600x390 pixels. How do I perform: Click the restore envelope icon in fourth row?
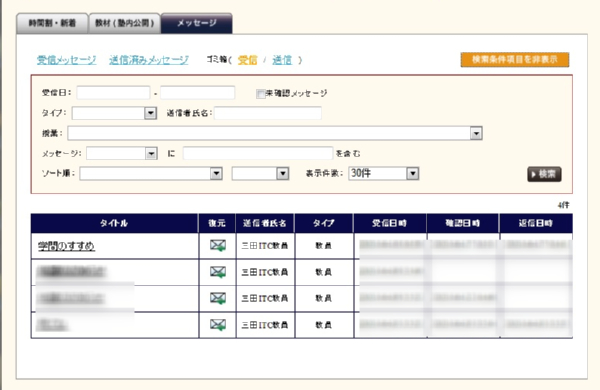tap(218, 325)
